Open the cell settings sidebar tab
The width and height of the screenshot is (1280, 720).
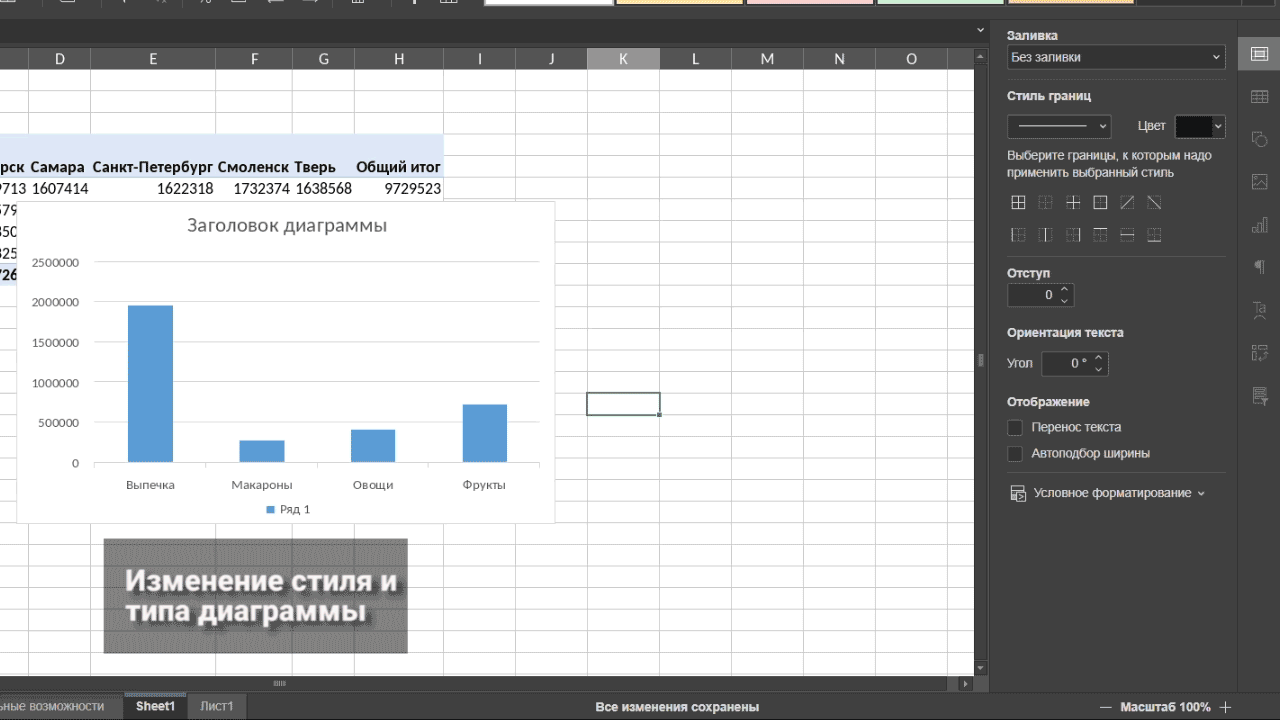1259,54
